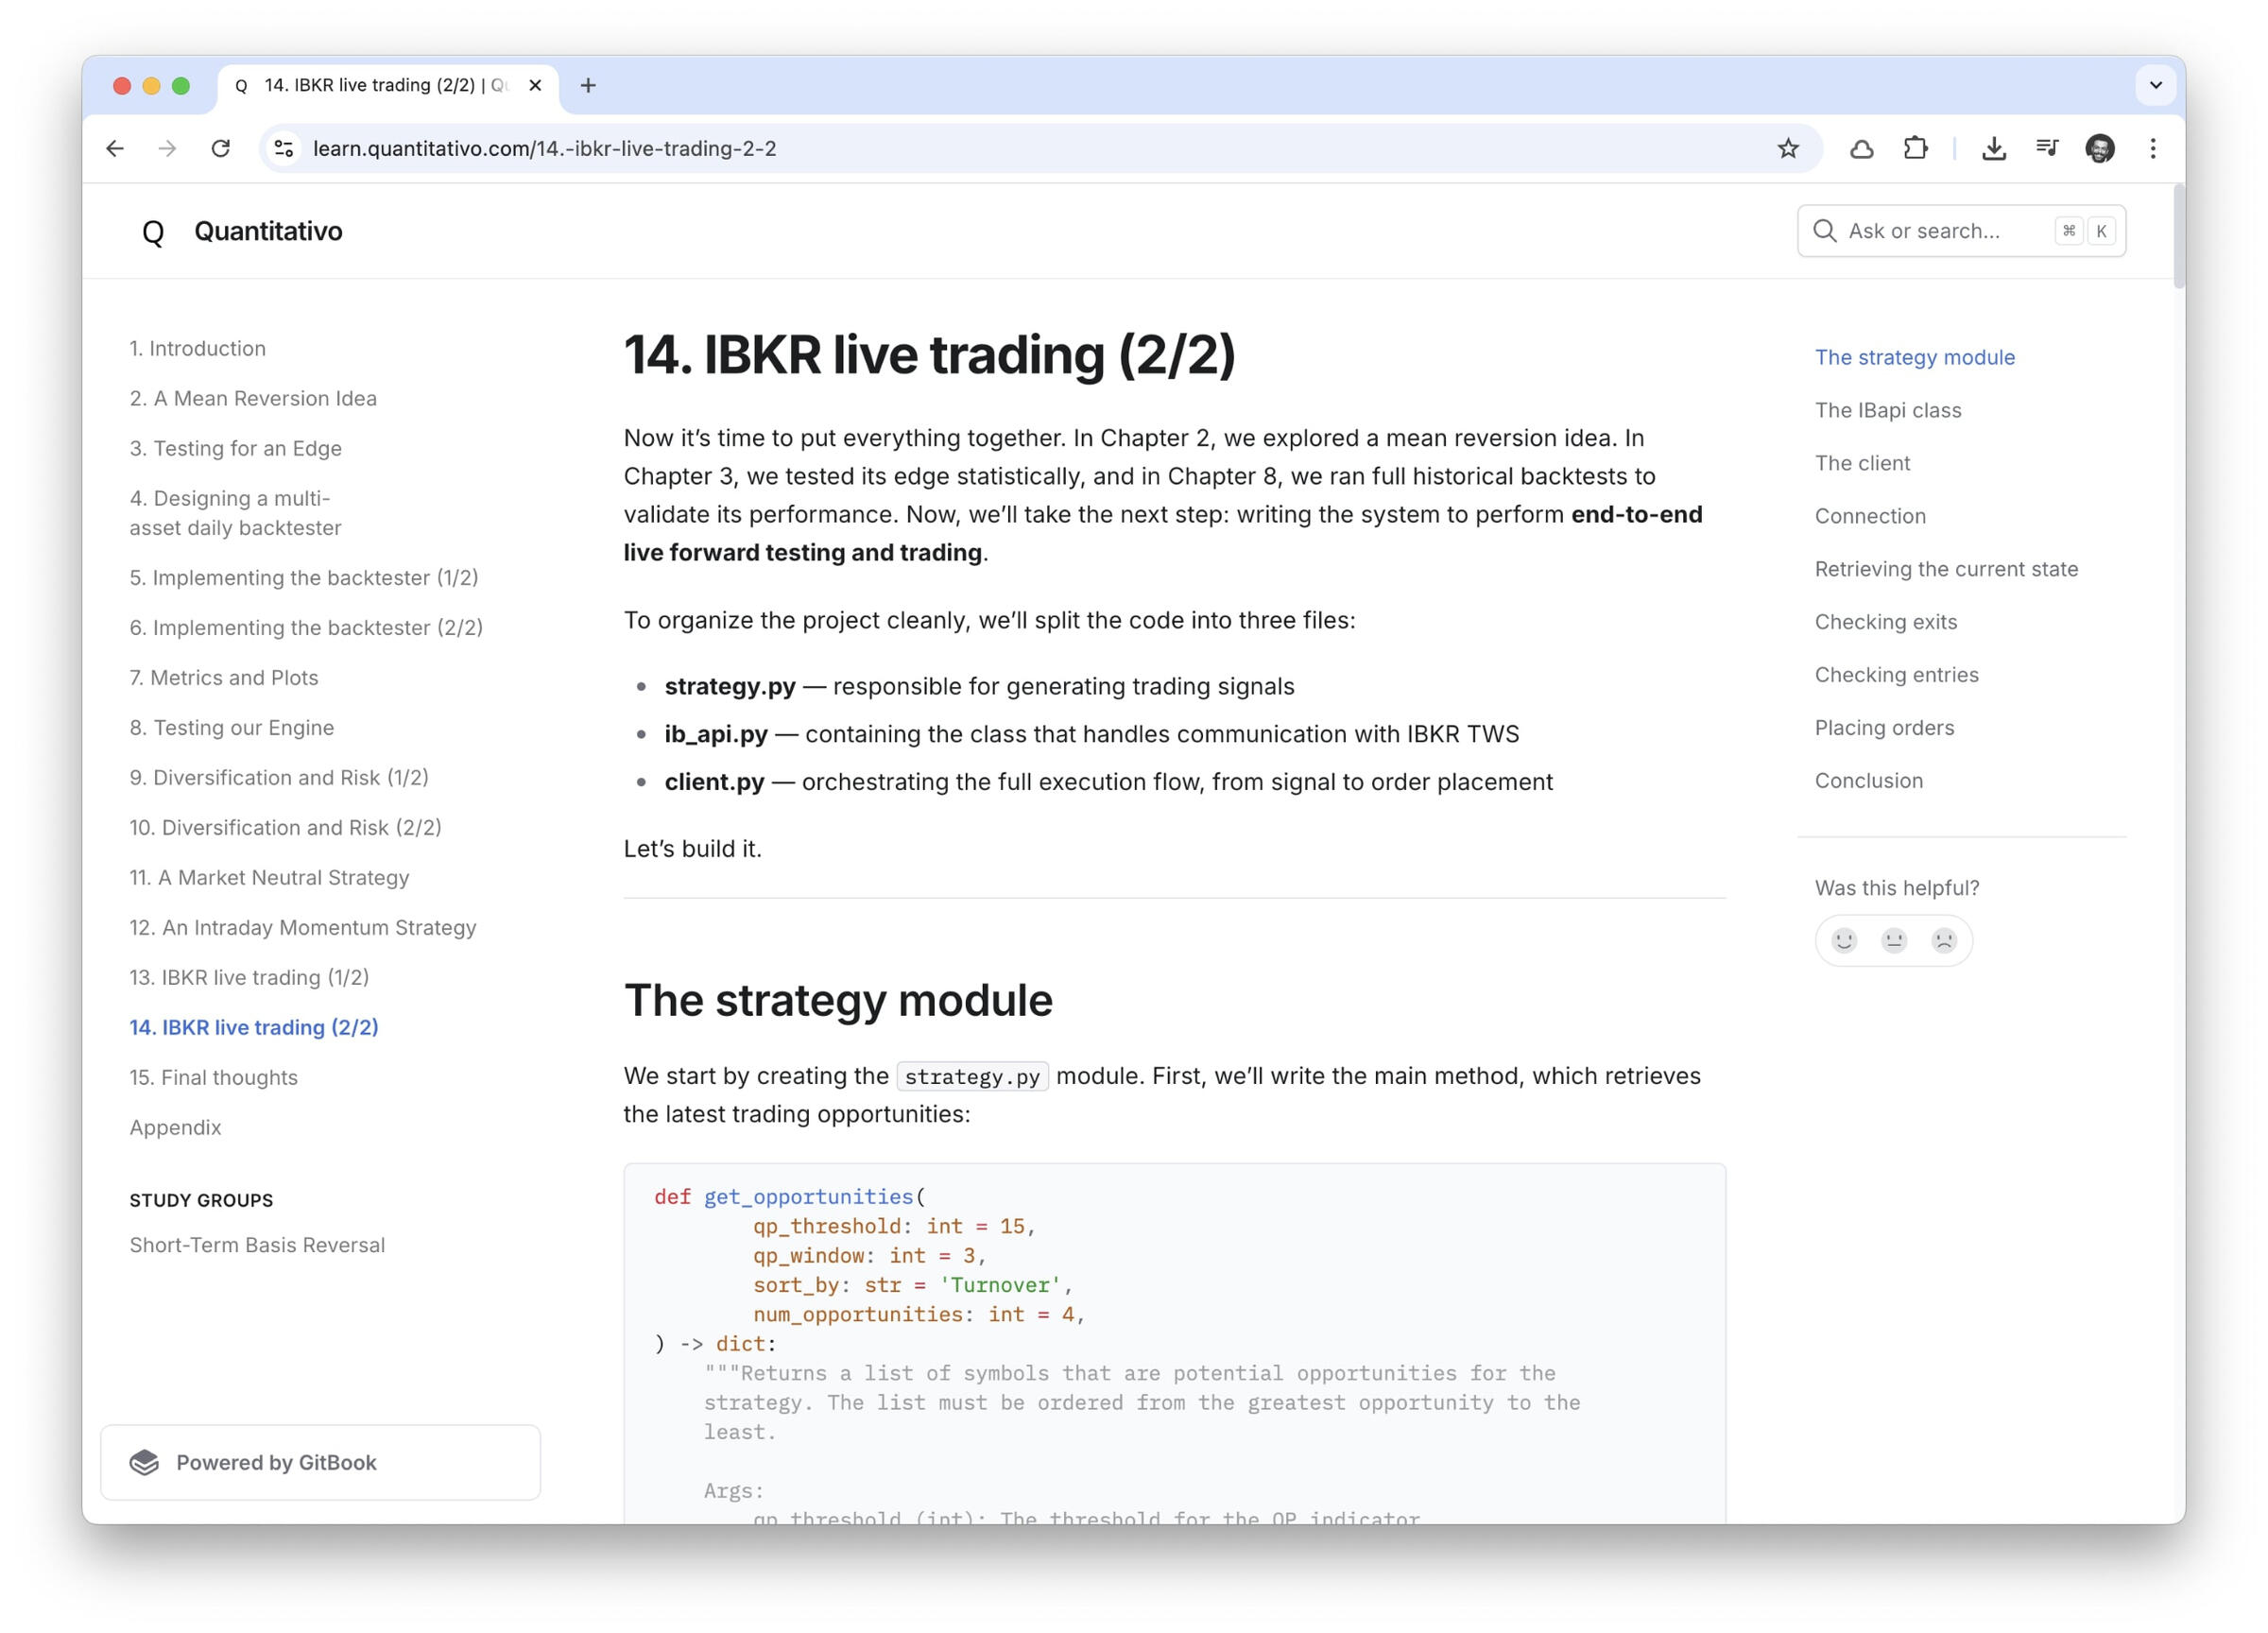Bookmark this page with the star icon
Image resolution: width=2268 pixels, height=1633 pixels.
coord(1788,149)
